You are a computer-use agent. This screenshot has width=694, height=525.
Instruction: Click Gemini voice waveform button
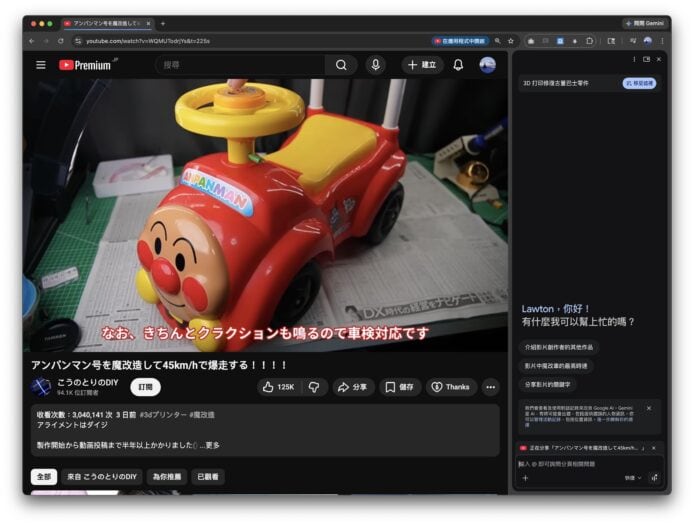click(654, 478)
